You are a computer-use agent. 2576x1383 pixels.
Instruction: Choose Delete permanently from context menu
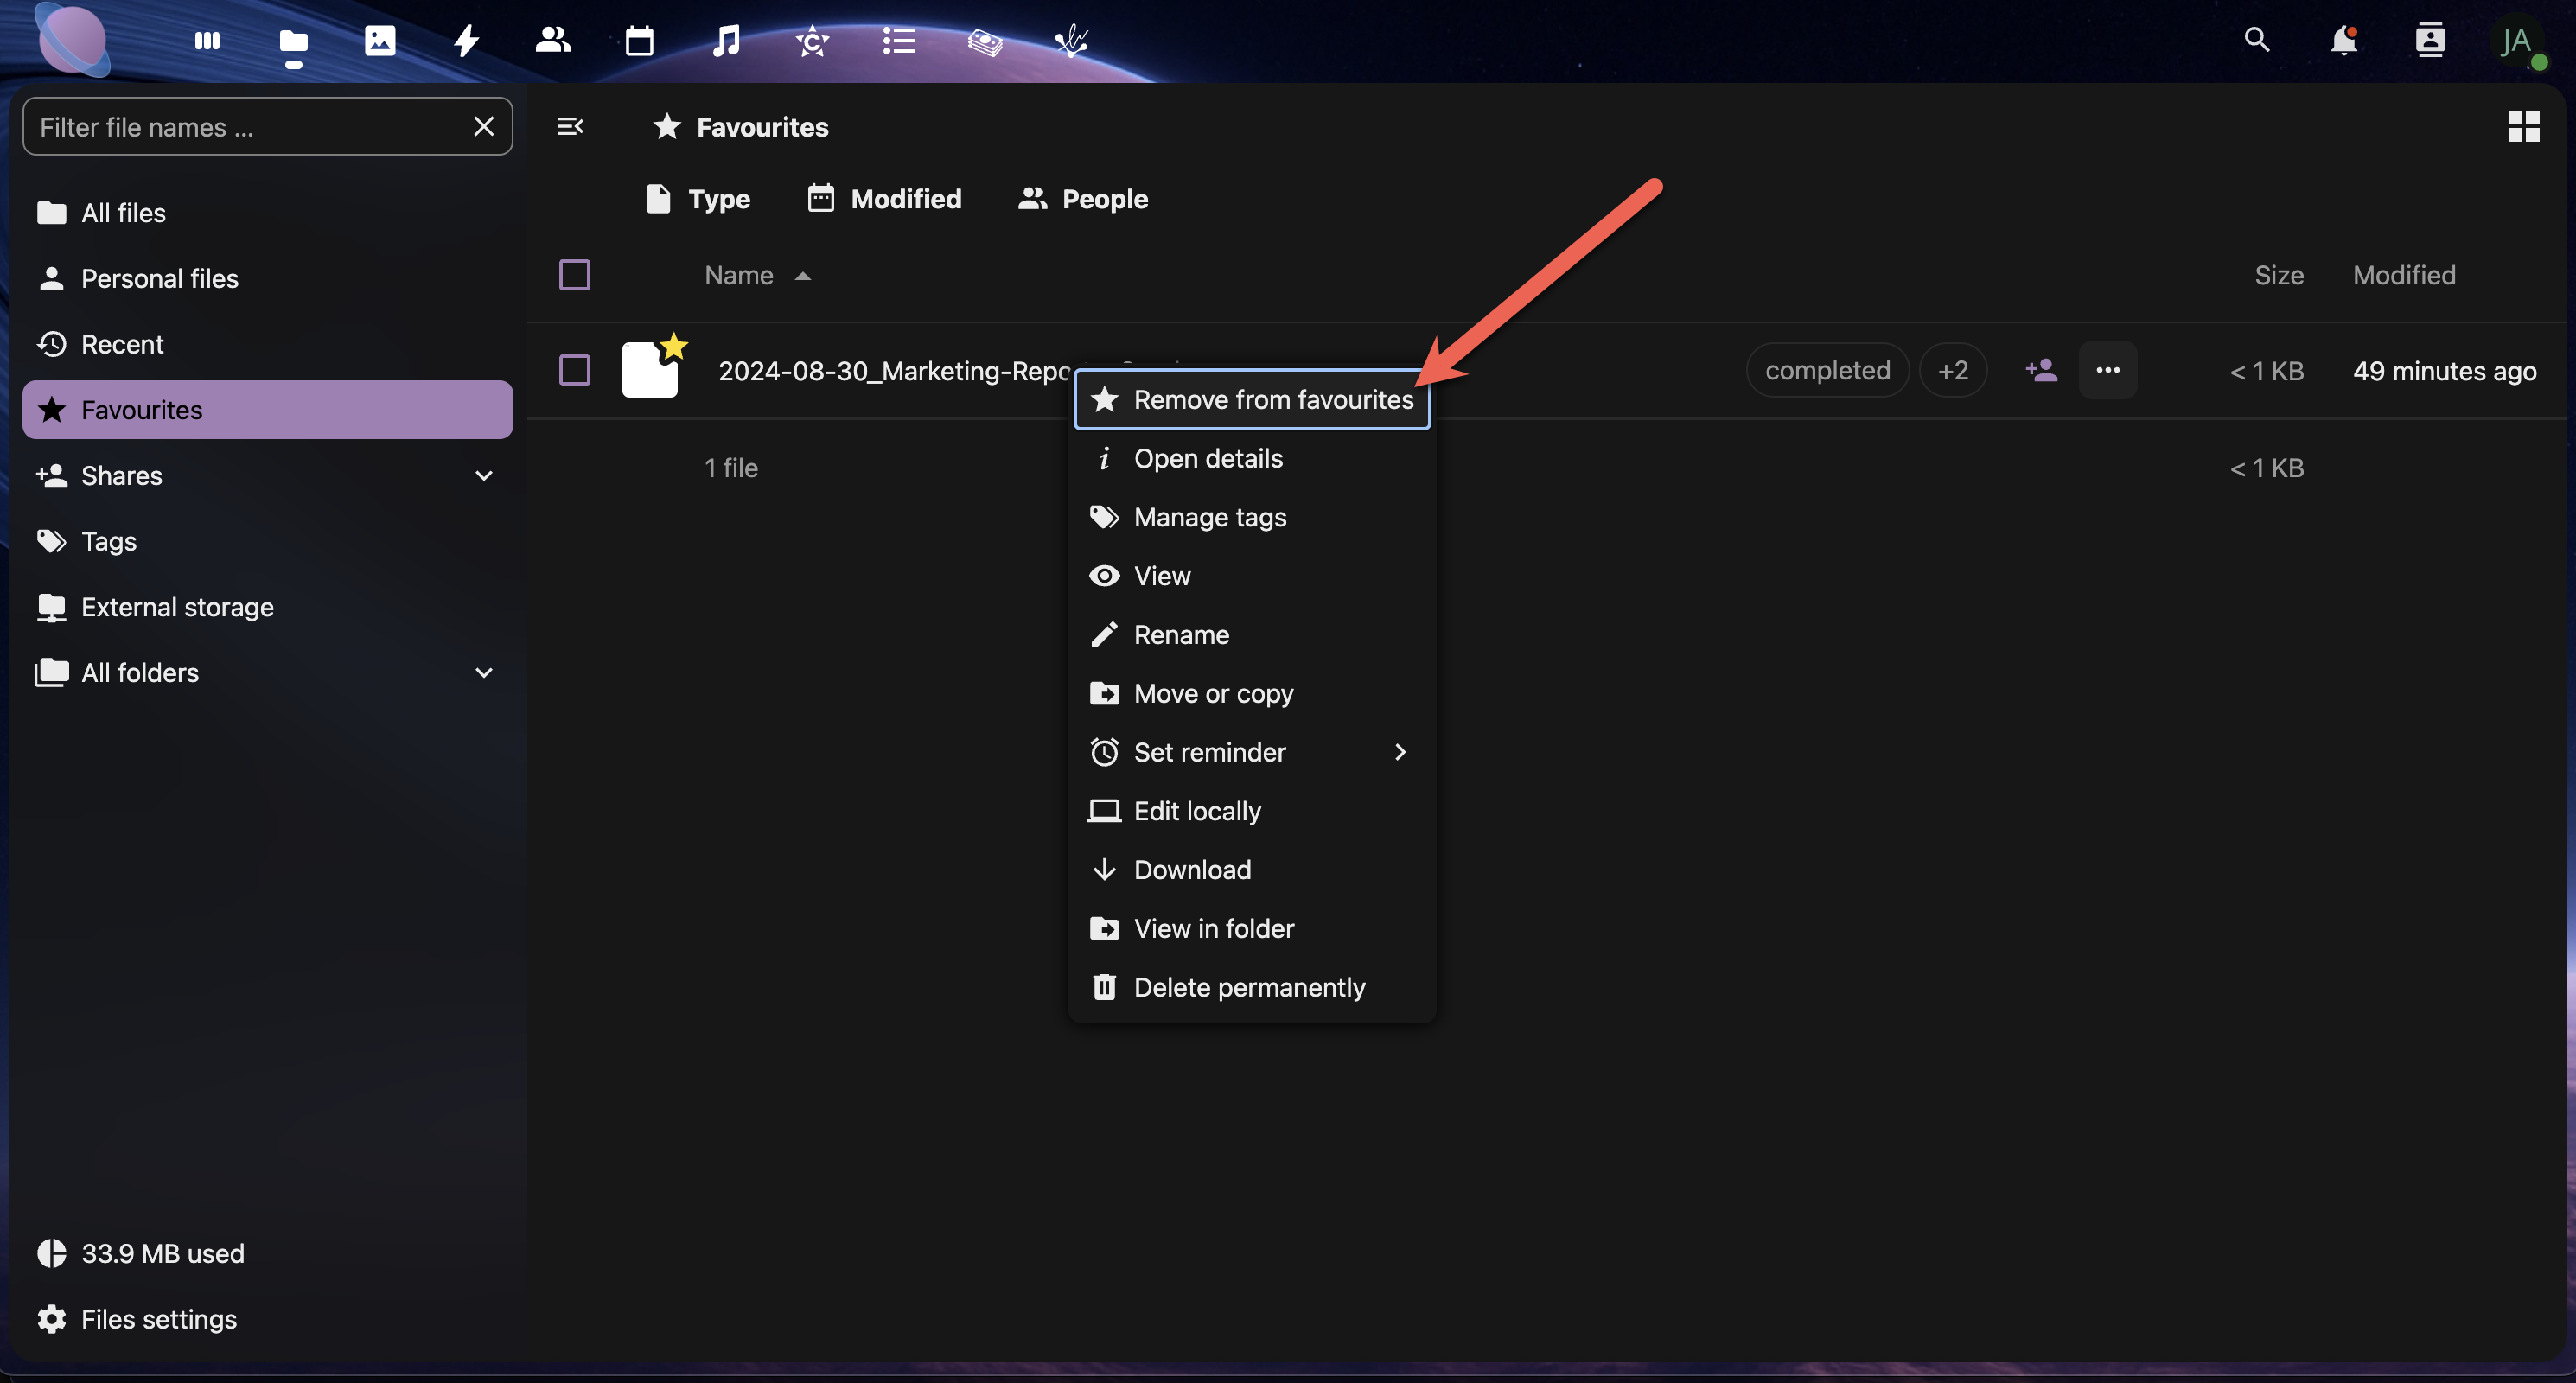point(1248,987)
